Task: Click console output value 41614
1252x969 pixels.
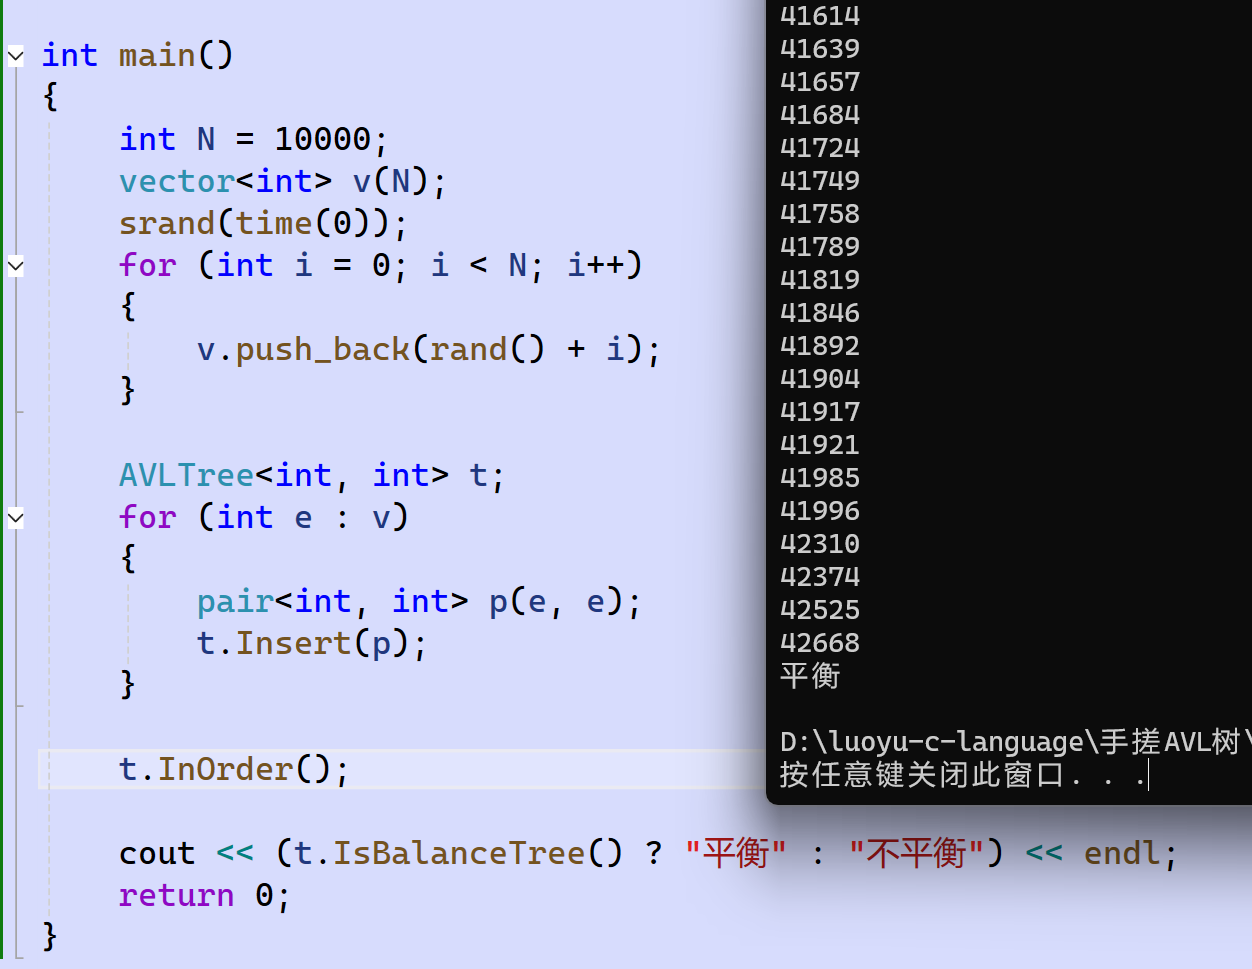Action: pos(820,16)
